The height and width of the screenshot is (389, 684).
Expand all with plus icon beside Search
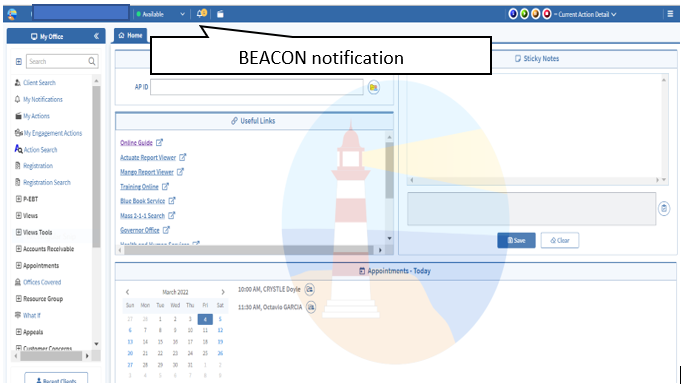tap(19, 61)
